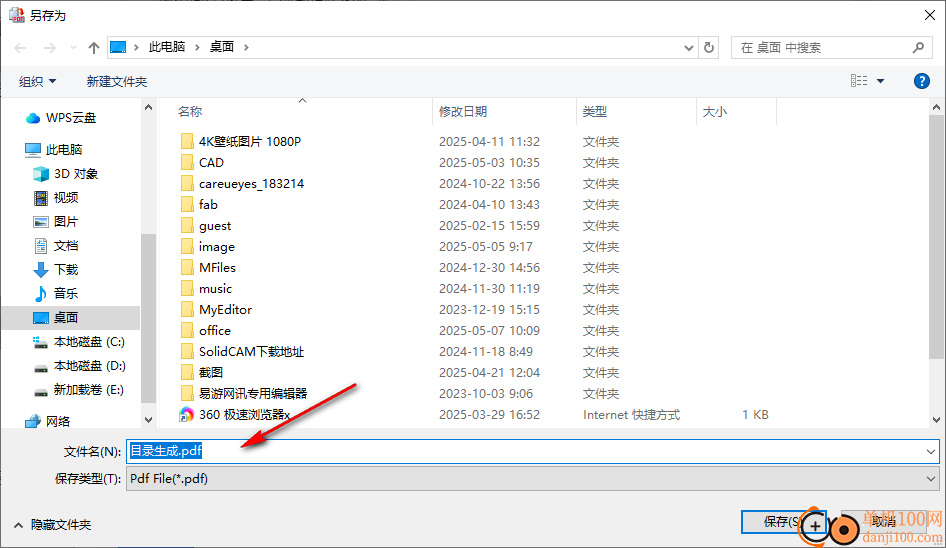
Task: Collapse folders with 隐藏文件夹
Action: (52, 525)
